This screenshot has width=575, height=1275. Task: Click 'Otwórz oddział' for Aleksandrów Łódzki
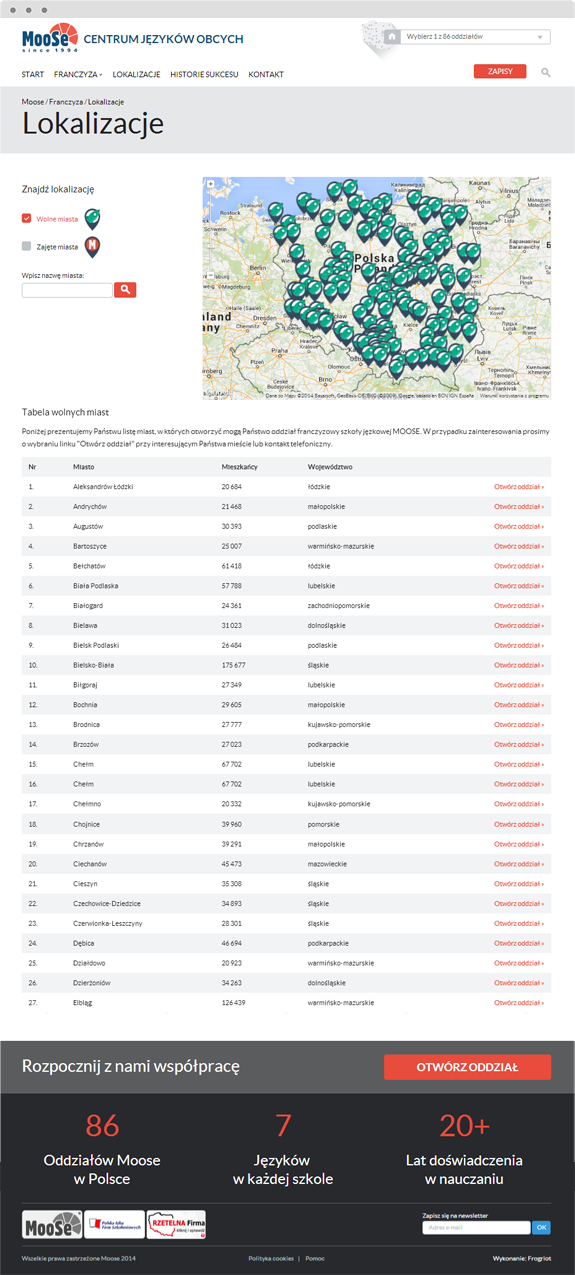(518, 487)
